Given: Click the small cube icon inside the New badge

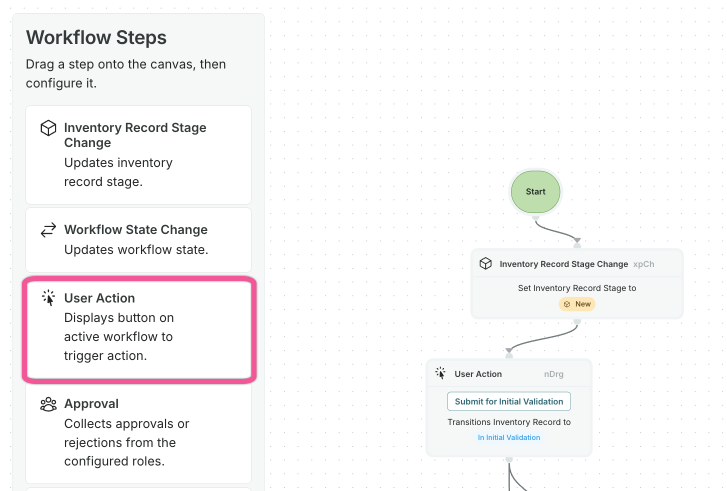Looking at the screenshot, I should click(566, 304).
